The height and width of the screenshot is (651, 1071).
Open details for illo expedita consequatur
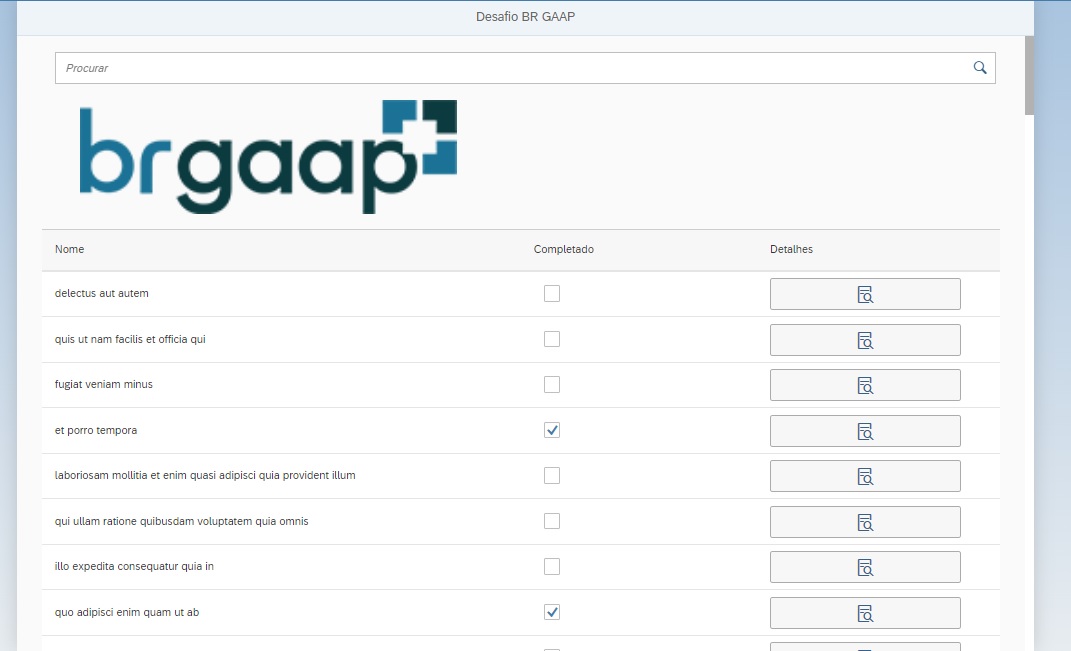tap(865, 566)
